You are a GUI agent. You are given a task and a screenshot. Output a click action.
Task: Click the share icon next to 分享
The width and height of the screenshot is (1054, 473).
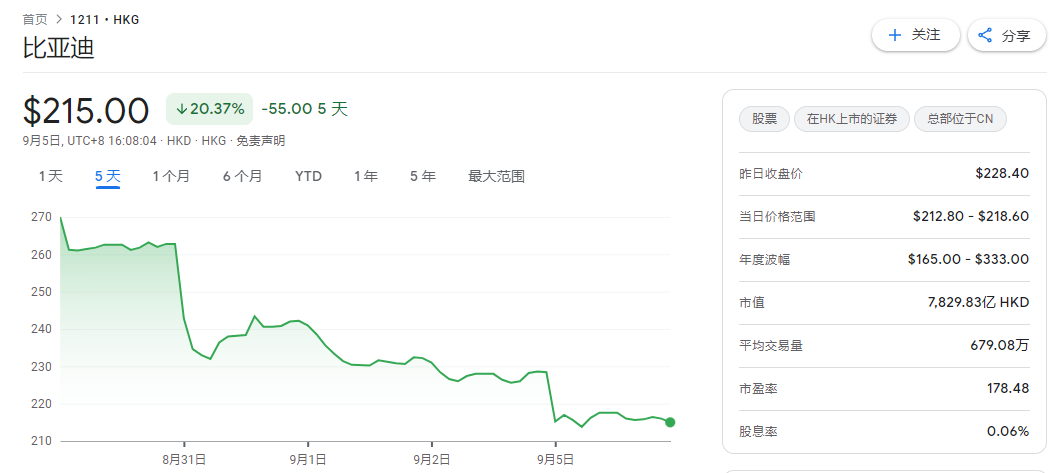click(x=985, y=36)
